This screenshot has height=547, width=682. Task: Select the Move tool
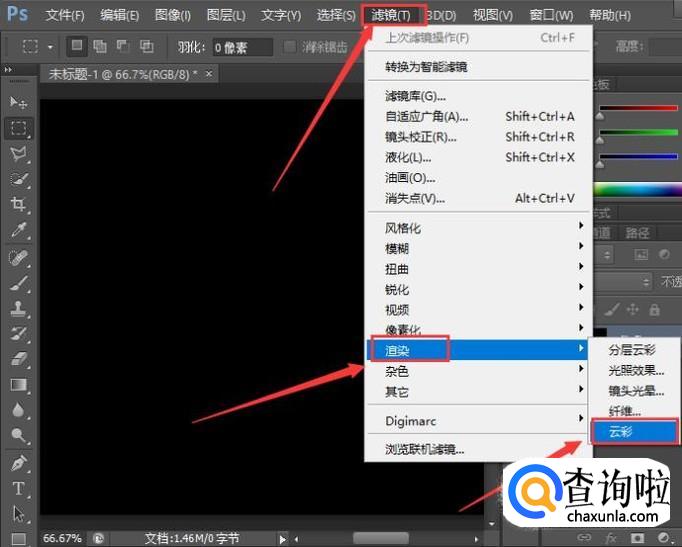18,102
